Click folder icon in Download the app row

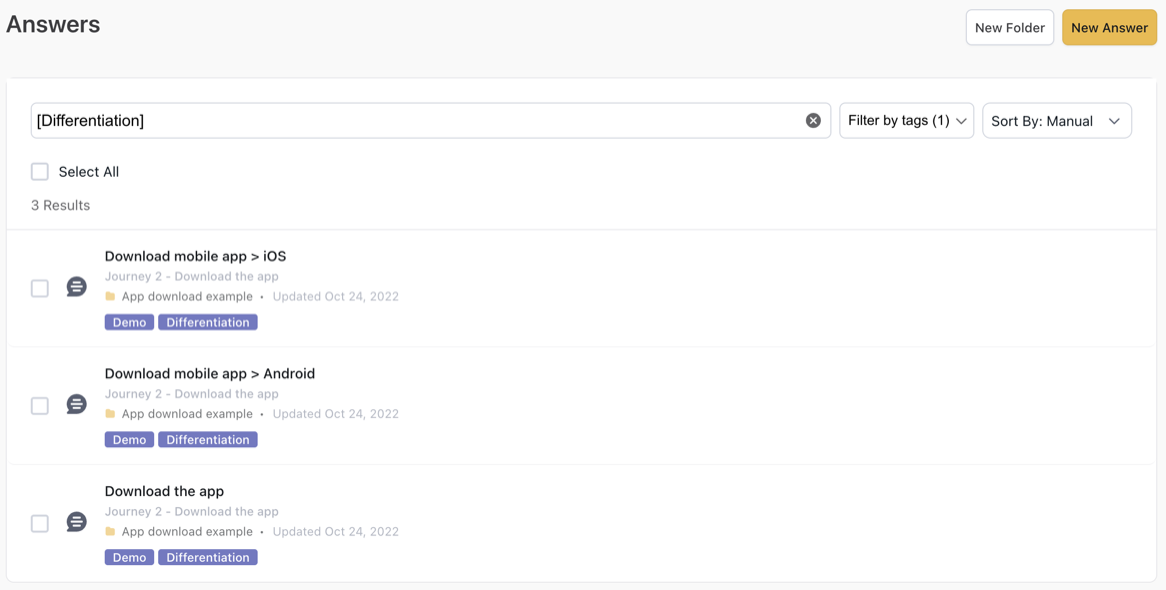[110, 532]
